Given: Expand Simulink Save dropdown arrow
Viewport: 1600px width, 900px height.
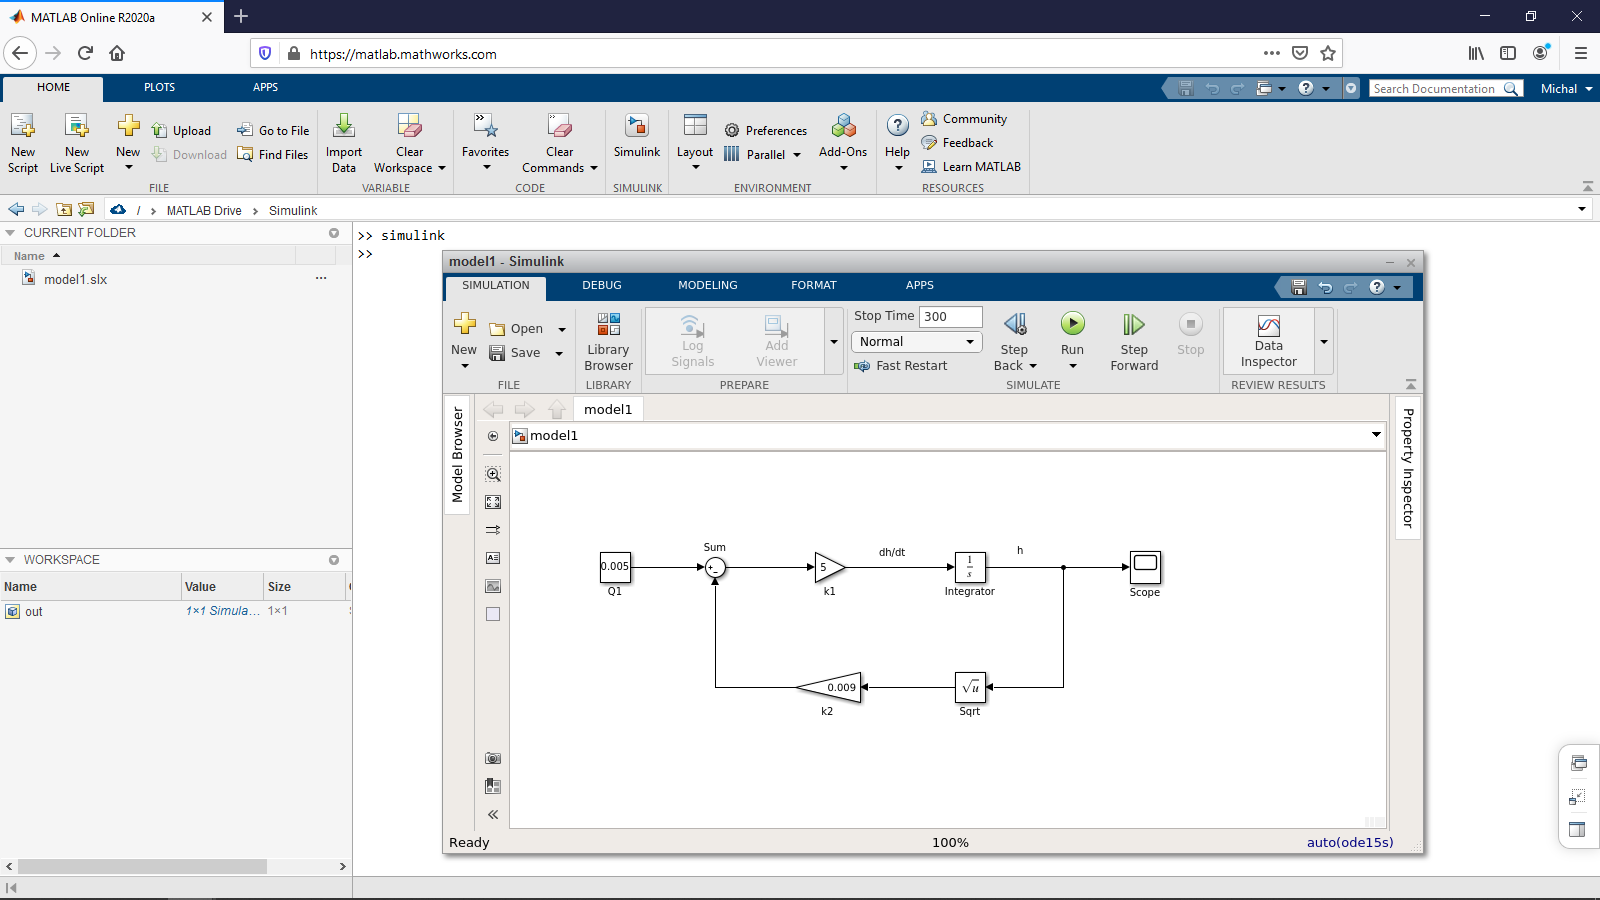Looking at the screenshot, I should [559, 353].
